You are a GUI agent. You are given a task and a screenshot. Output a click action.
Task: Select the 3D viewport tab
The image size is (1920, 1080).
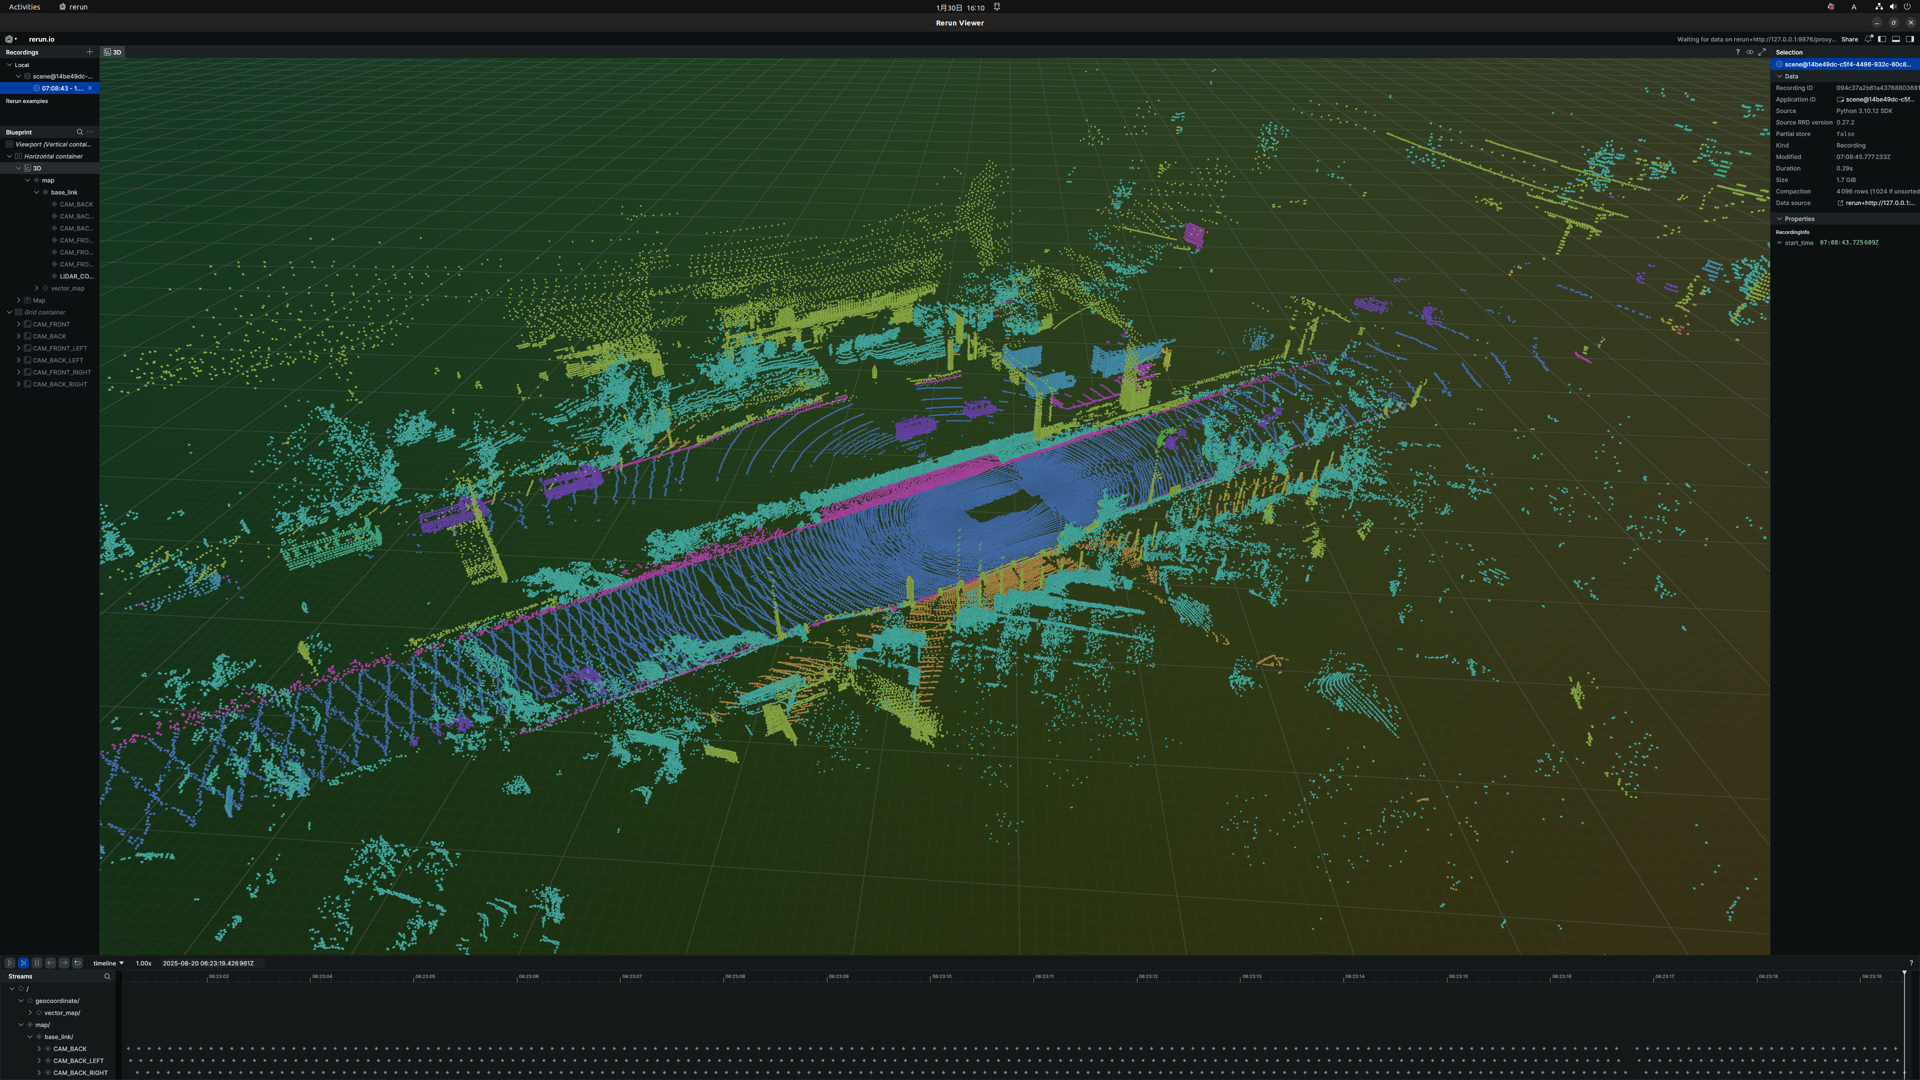pos(113,52)
